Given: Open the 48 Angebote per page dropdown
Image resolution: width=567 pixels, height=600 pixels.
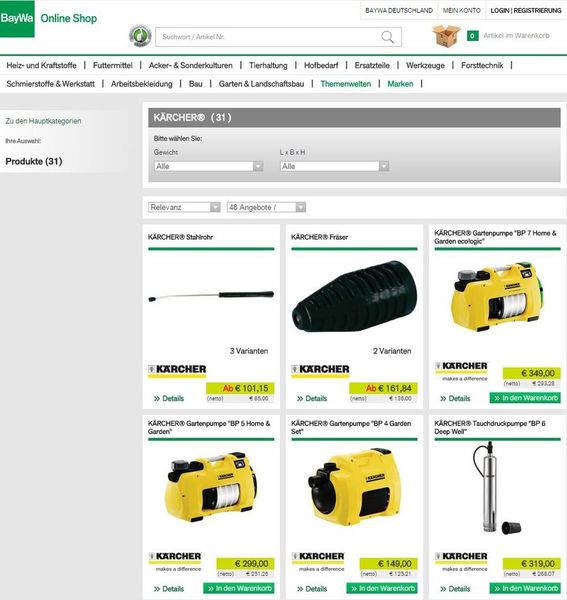Looking at the screenshot, I should click(x=266, y=207).
